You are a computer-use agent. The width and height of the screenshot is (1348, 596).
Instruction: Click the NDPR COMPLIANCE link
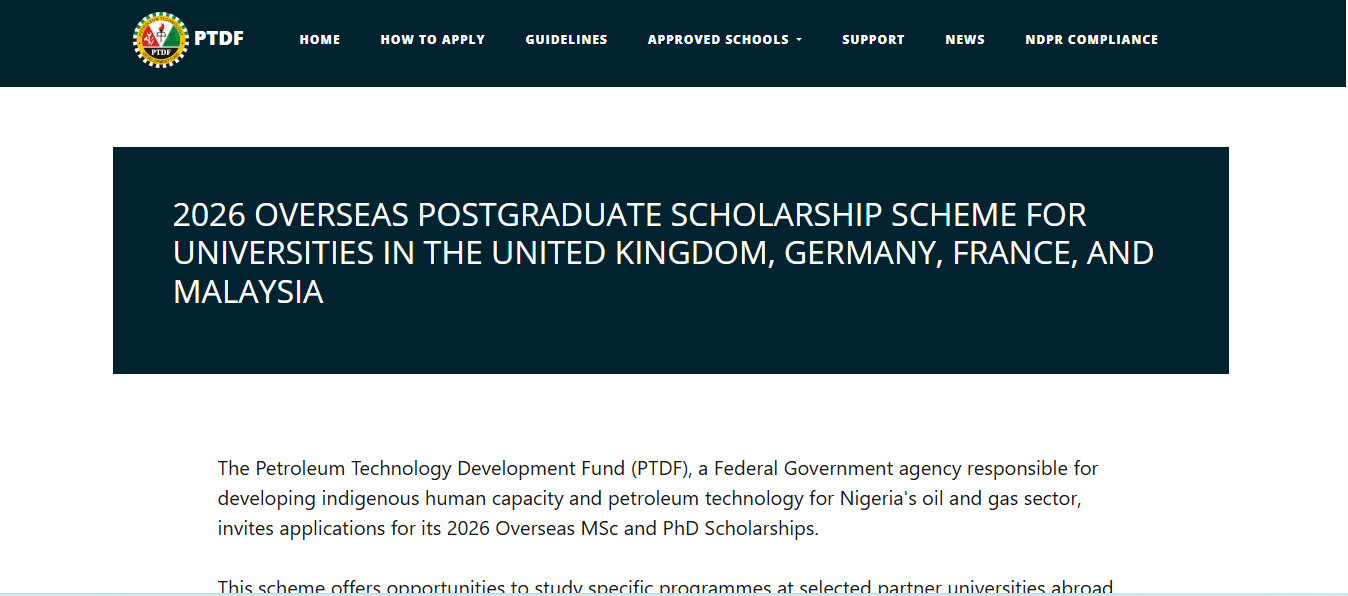(1091, 40)
